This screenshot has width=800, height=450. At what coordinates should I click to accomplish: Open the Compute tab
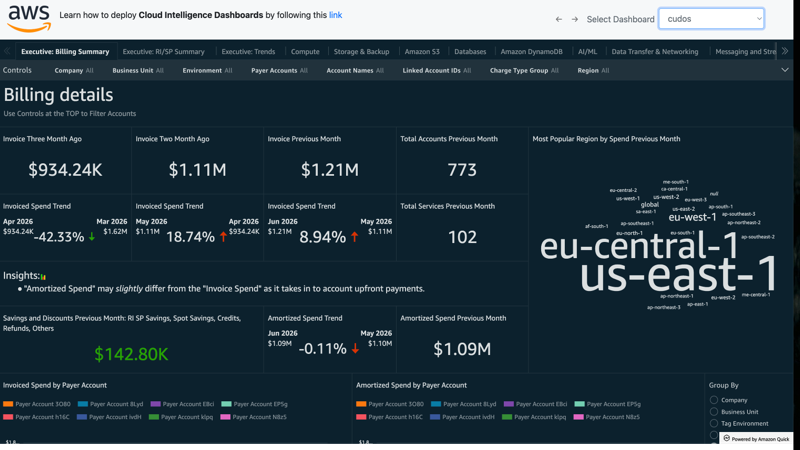coord(305,52)
